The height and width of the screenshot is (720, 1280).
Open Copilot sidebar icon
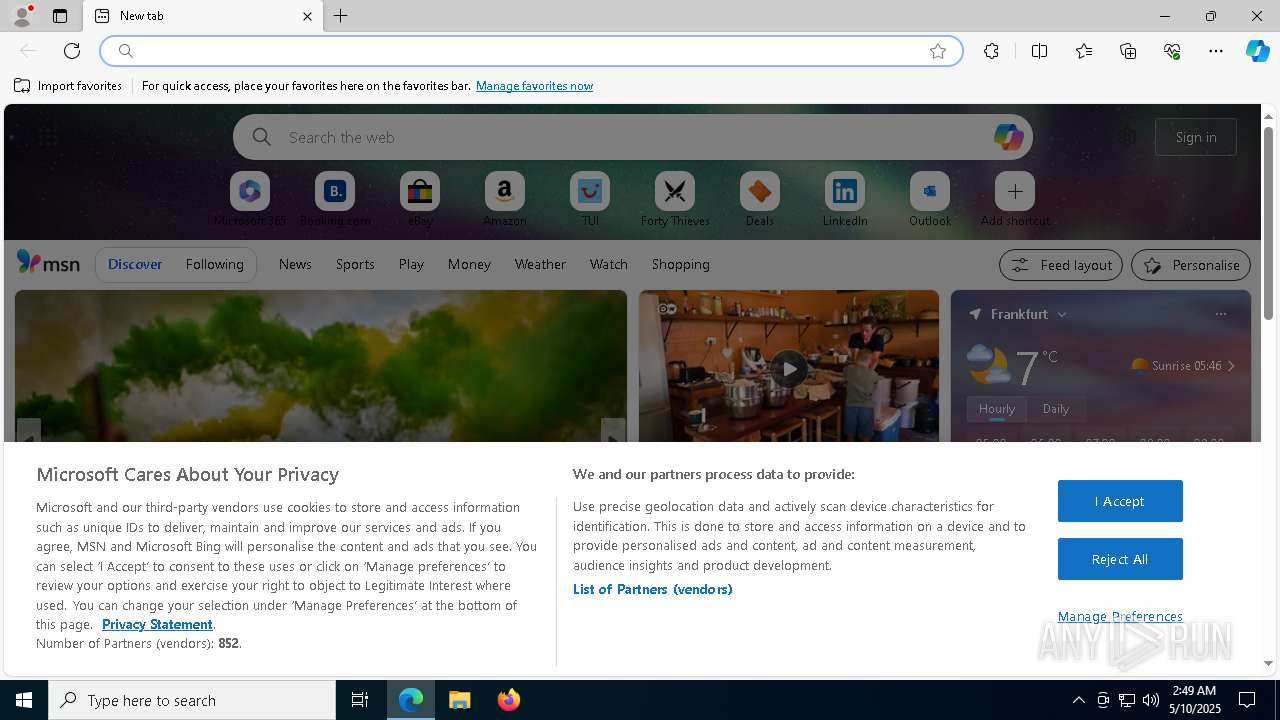tap(1257, 51)
